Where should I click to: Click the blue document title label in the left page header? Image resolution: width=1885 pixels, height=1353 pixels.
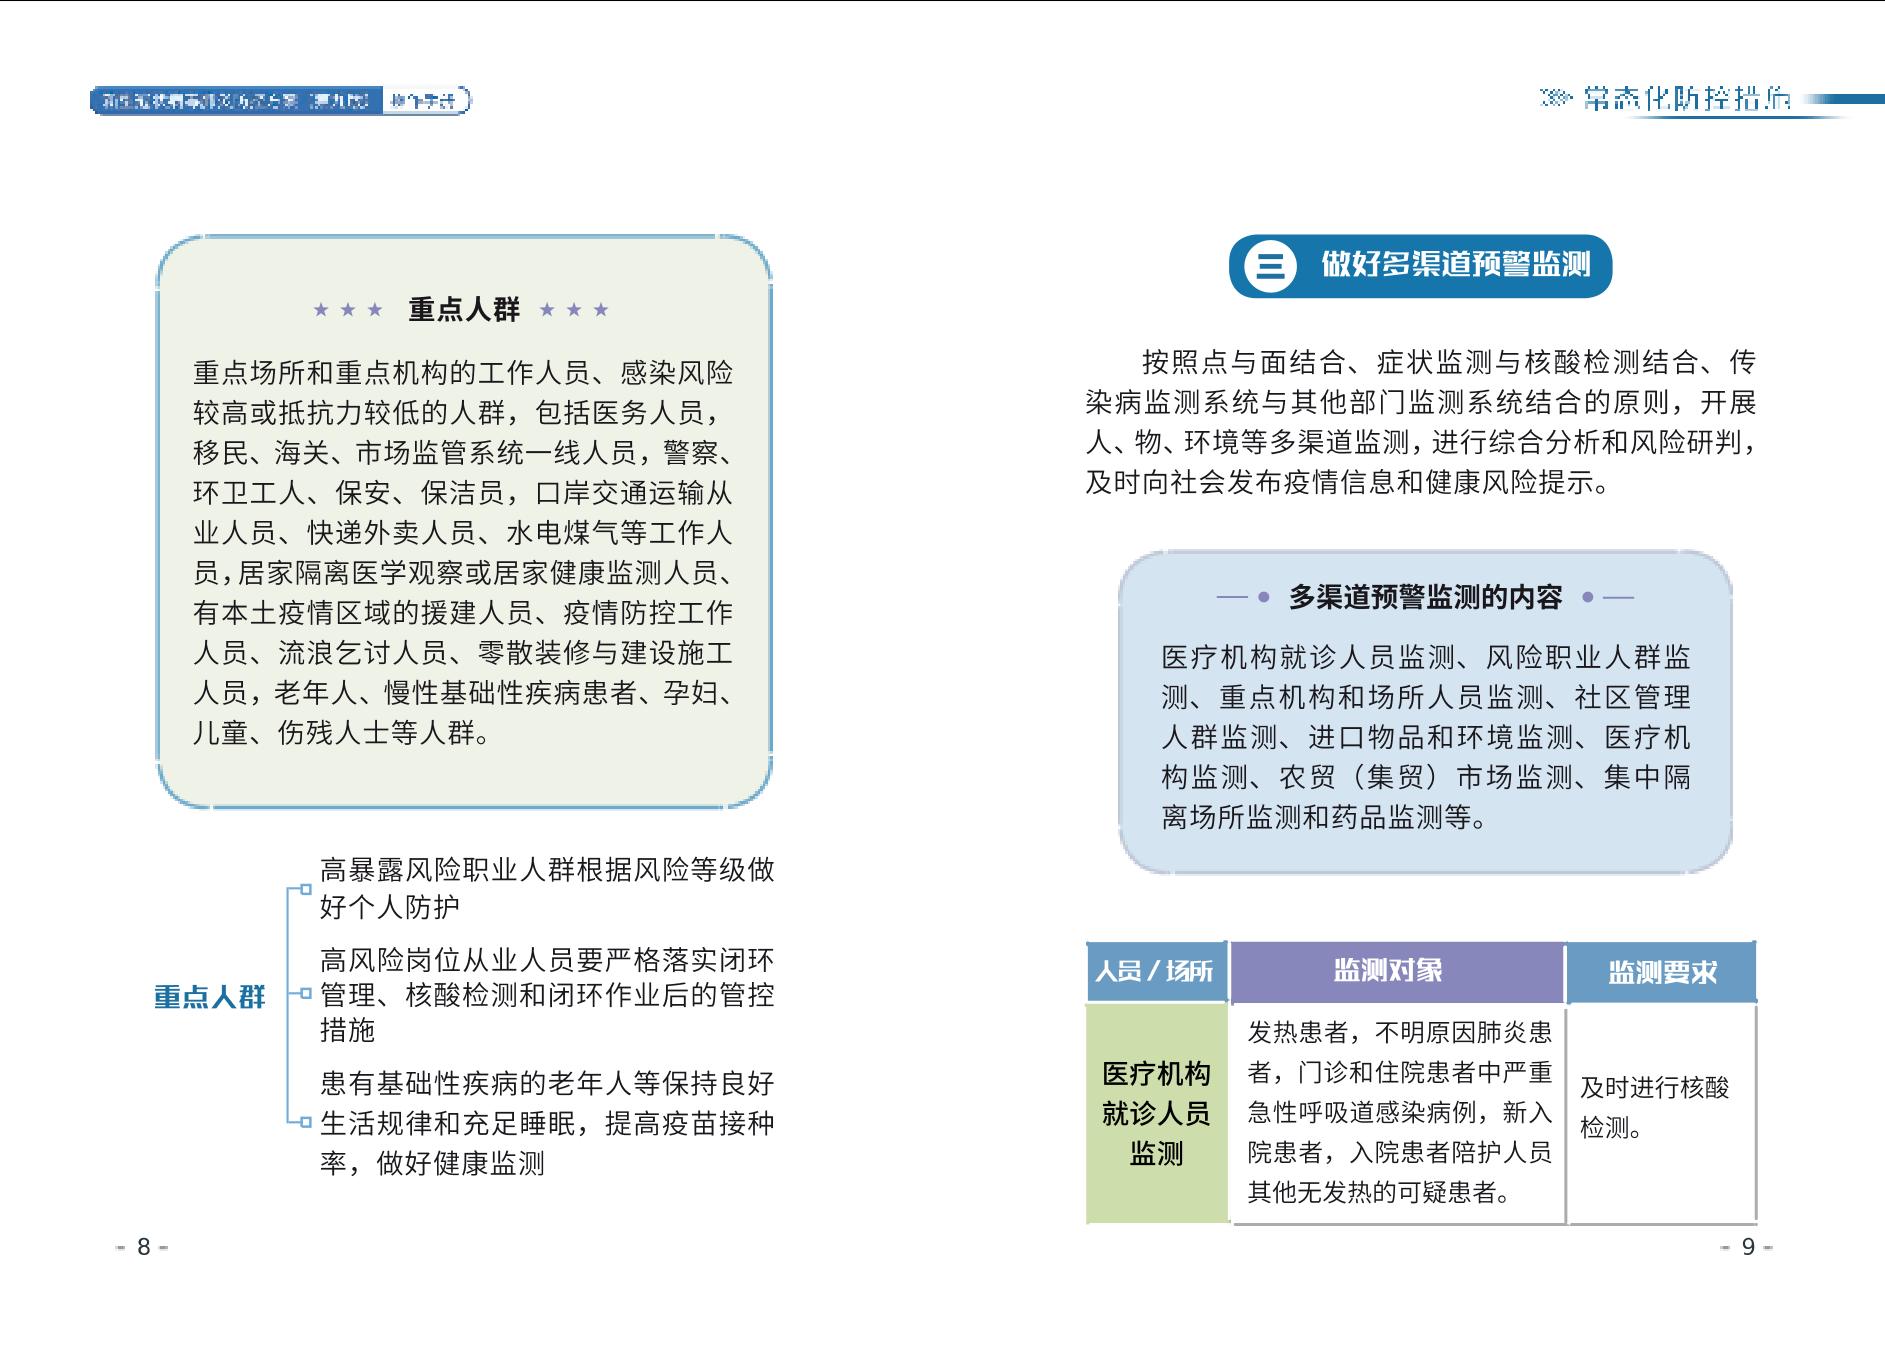[236, 101]
